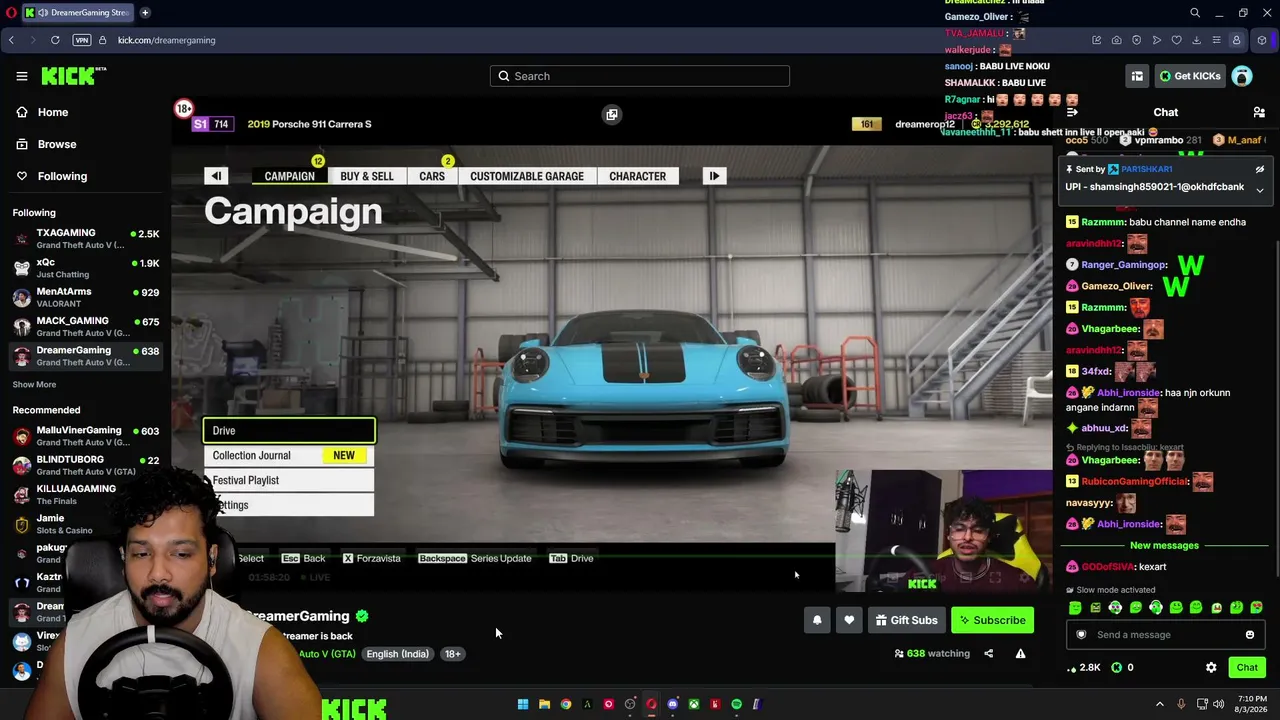Open the TXAGAMING channel in Following list
1280x720 pixels.
86,239
